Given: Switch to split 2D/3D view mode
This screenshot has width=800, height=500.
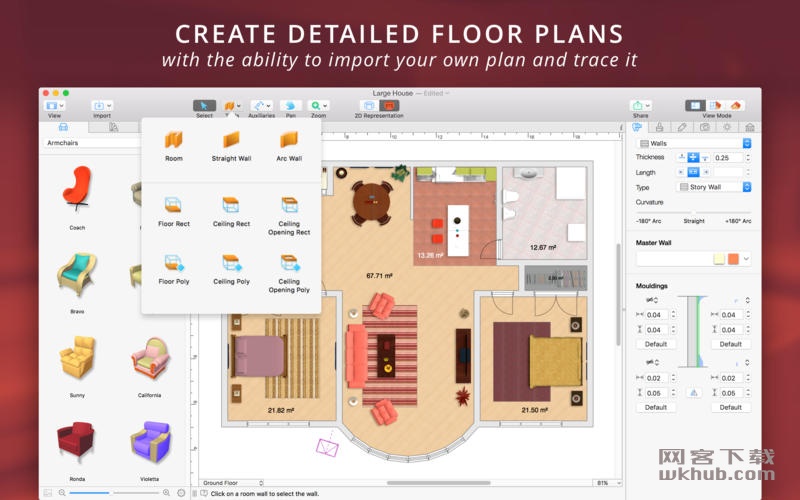Looking at the screenshot, I should (715, 106).
